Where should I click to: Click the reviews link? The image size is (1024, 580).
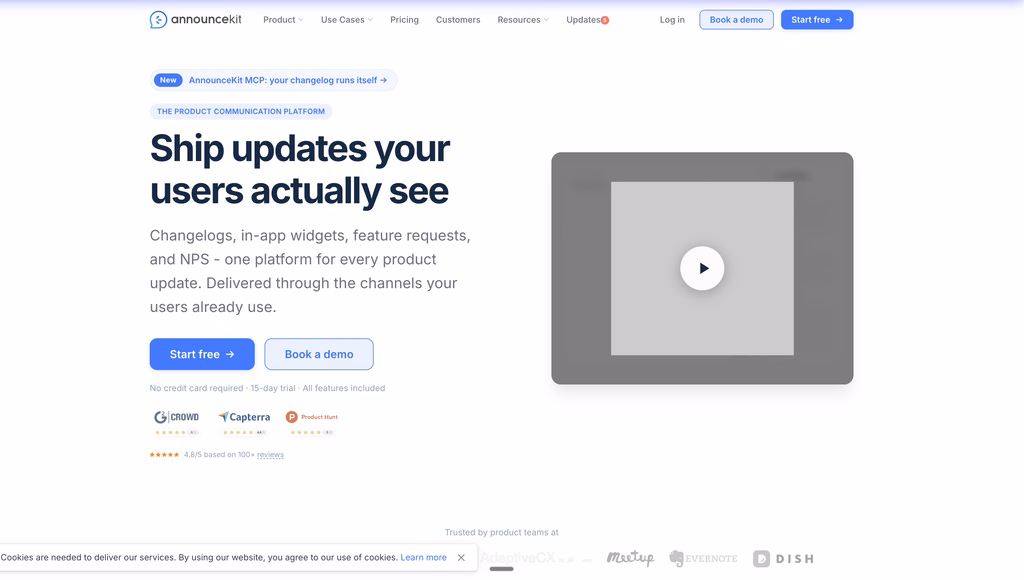click(270, 455)
